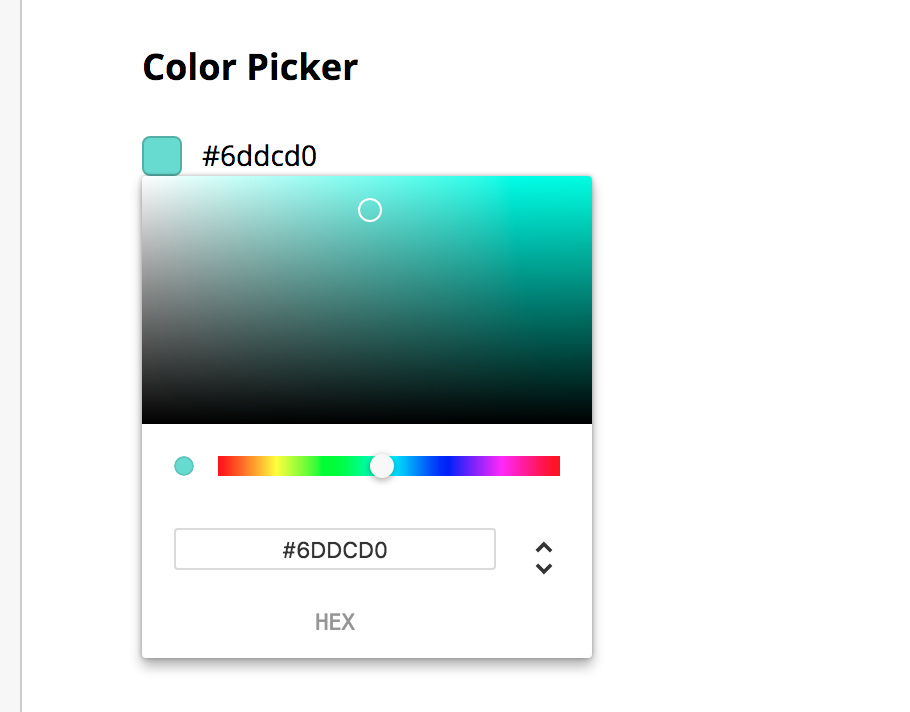Click the round color preview dot
910x712 pixels.
coord(184,466)
